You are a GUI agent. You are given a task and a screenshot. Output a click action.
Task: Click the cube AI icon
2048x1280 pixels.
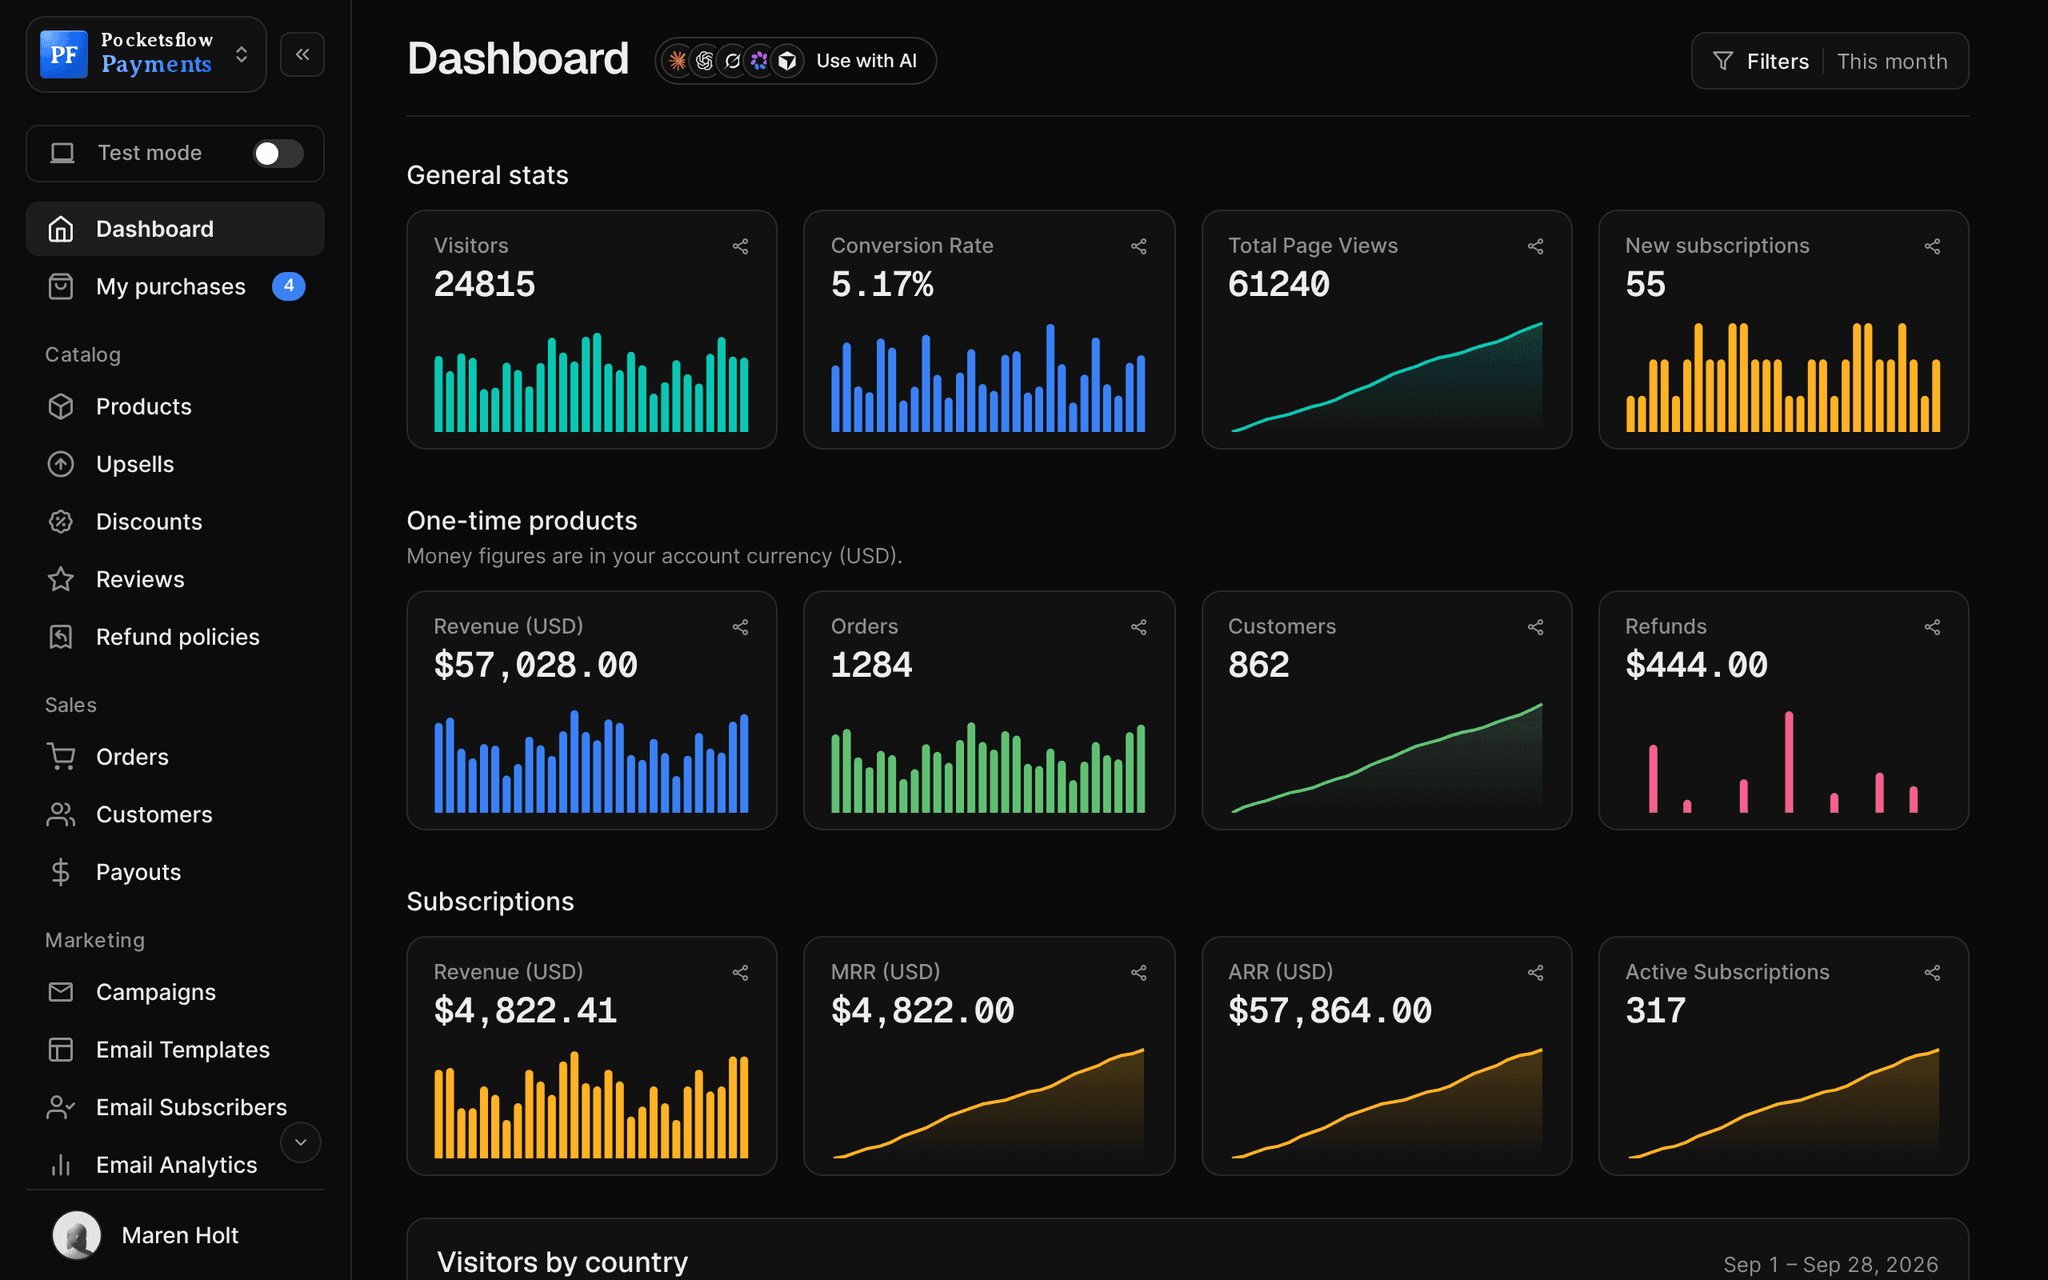click(x=788, y=61)
